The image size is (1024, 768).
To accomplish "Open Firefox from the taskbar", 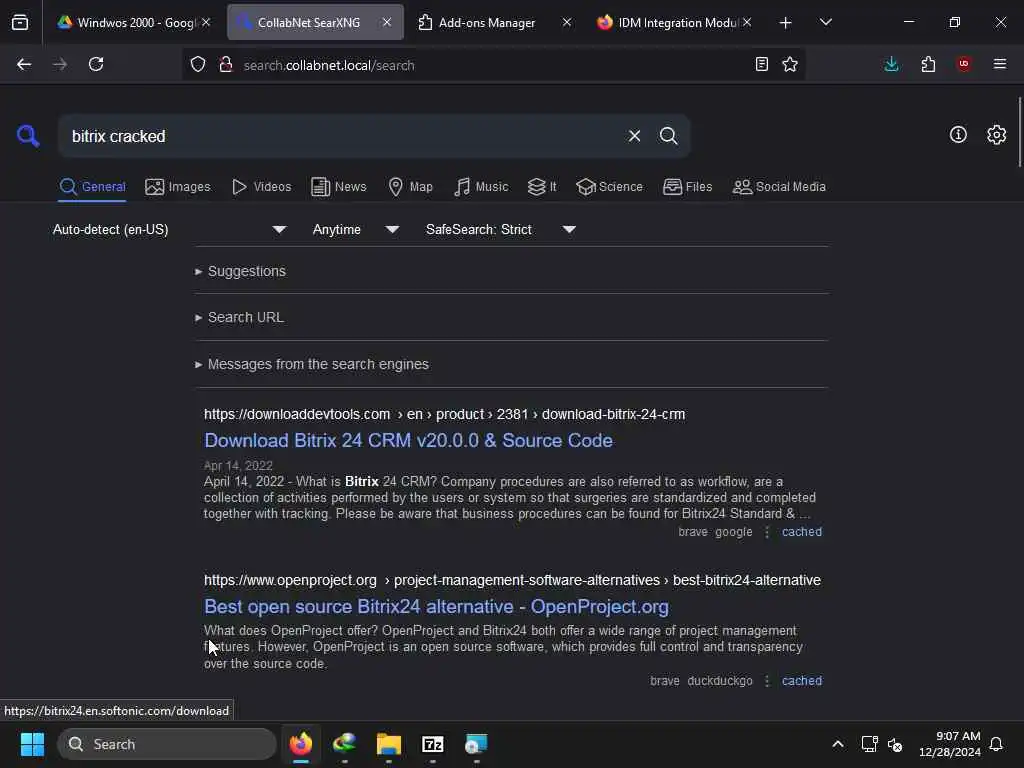I will (301, 744).
